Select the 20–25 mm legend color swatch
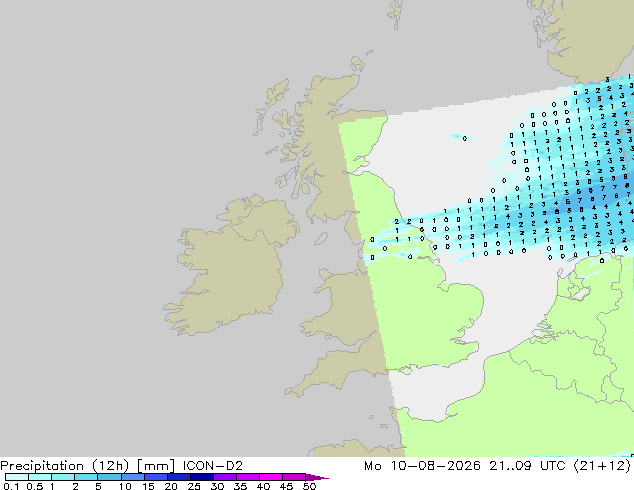This screenshot has width=634, height=490. pyautogui.click(x=179, y=477)
